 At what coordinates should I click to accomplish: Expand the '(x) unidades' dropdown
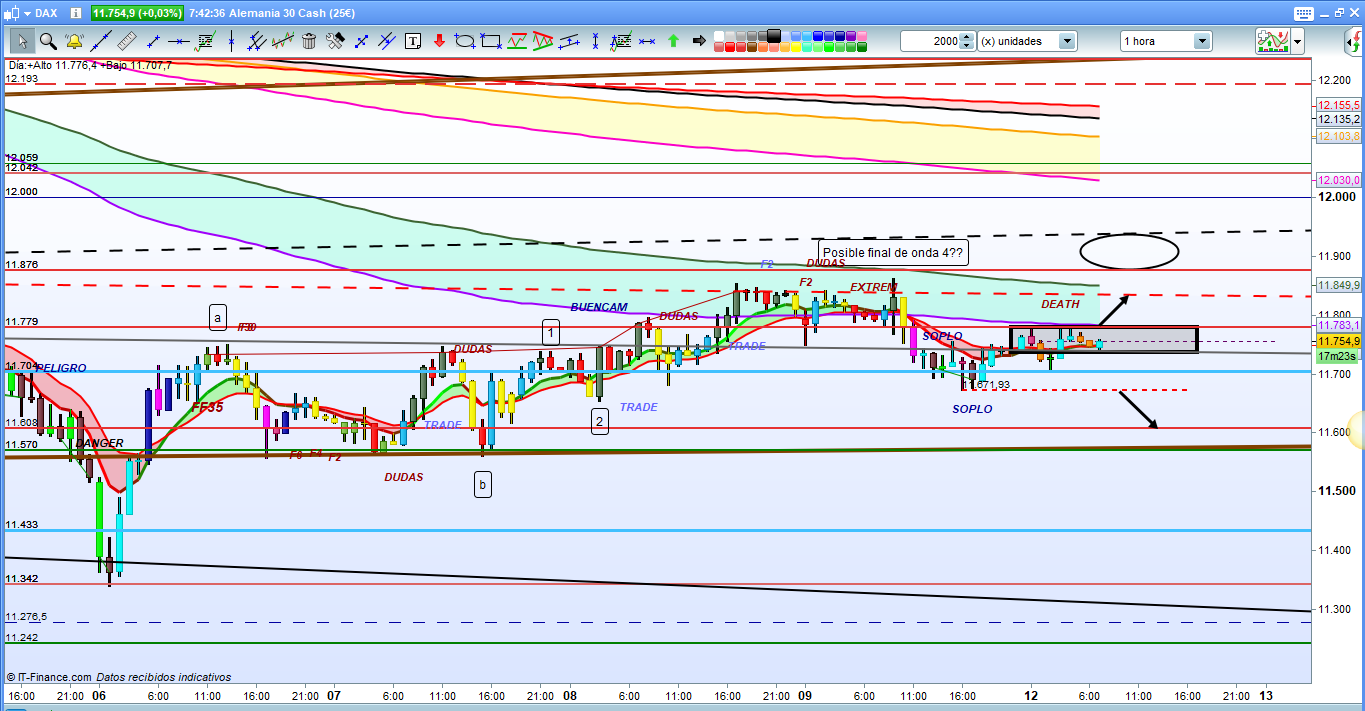point(1067,41)
